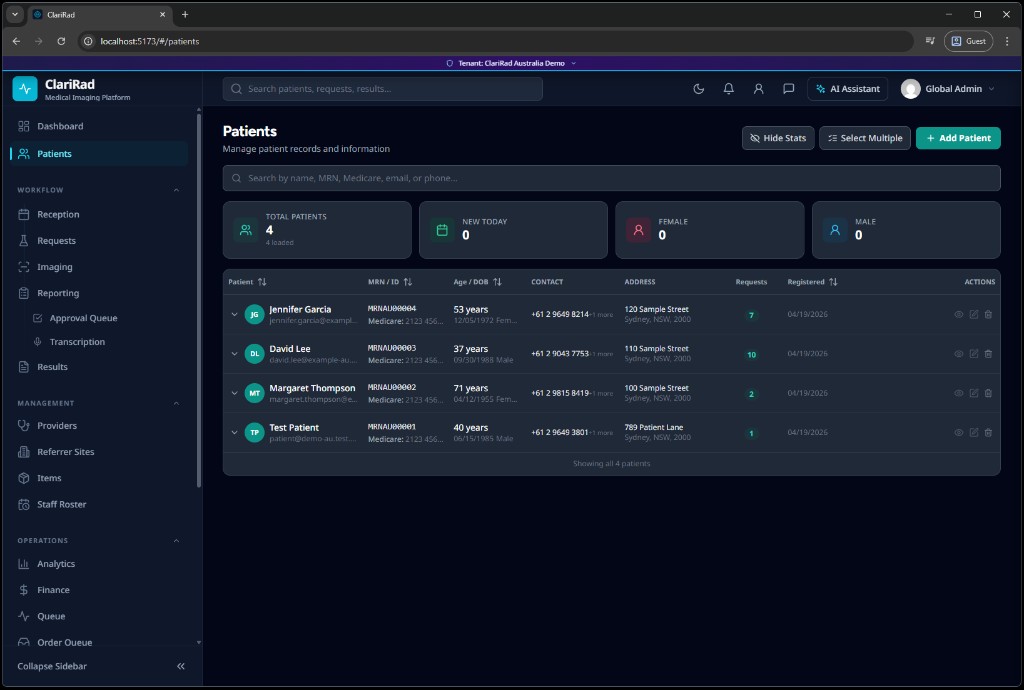This screenshot has height=690, width=1024.
Task: Open the AI Assistant
Action: pyautogui.click(x=847, y=89)
